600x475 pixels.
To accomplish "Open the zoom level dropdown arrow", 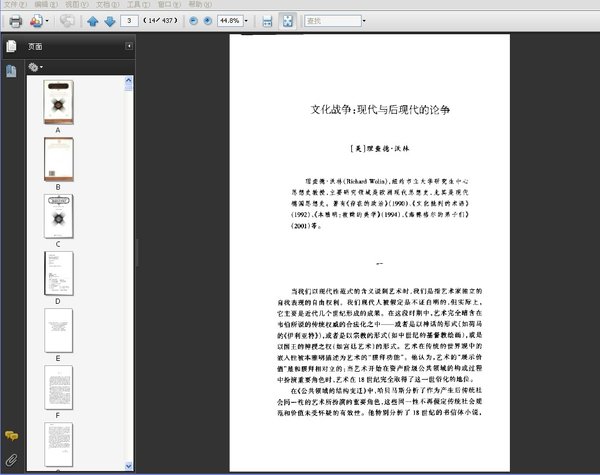I will pyautogui.click(x=246, y=21).
